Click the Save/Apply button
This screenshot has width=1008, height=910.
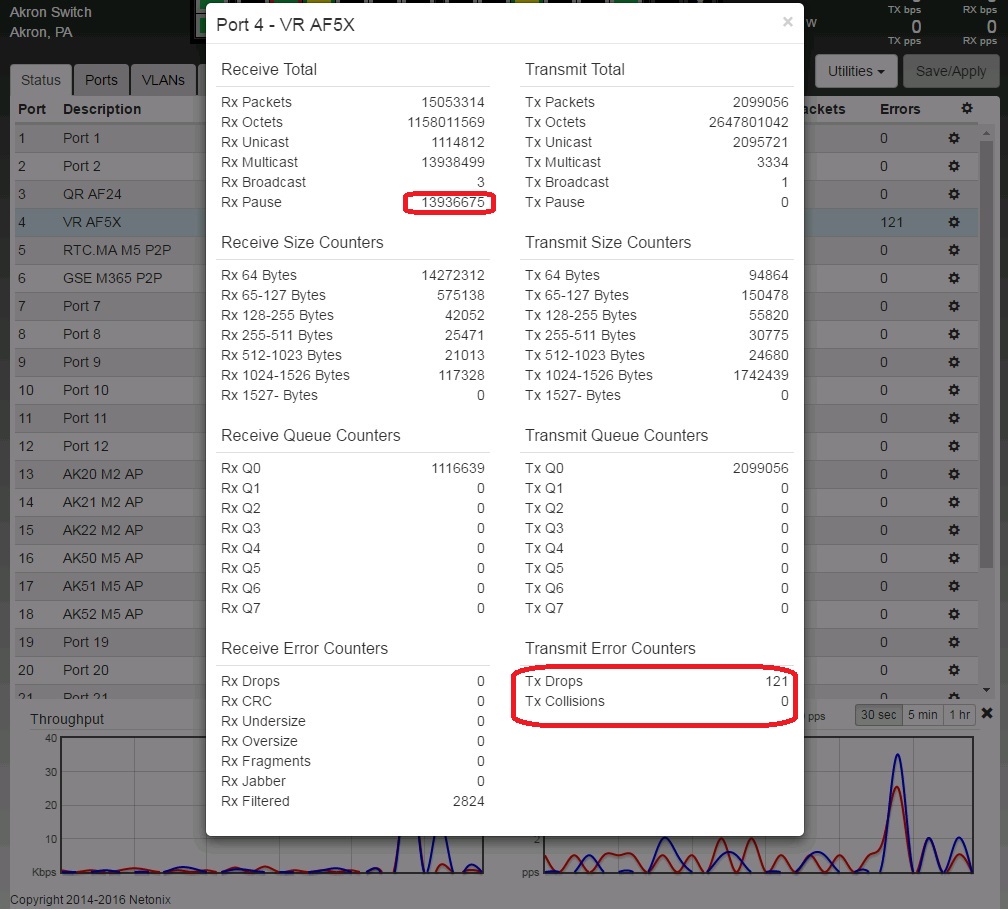[x=952, y=72]
